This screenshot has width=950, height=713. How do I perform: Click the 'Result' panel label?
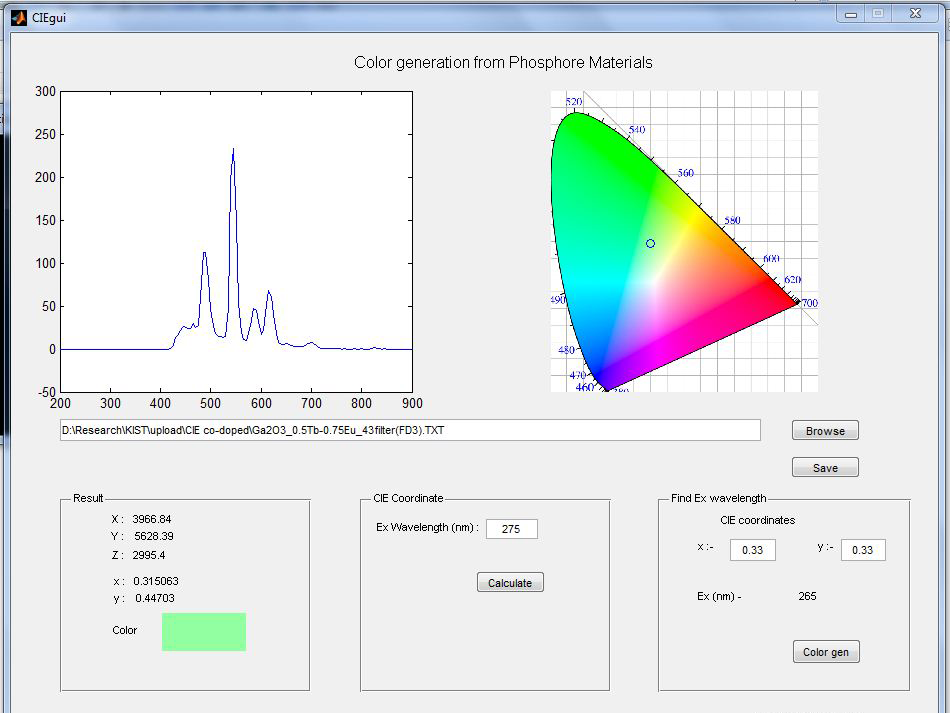[x=88, y=498]
